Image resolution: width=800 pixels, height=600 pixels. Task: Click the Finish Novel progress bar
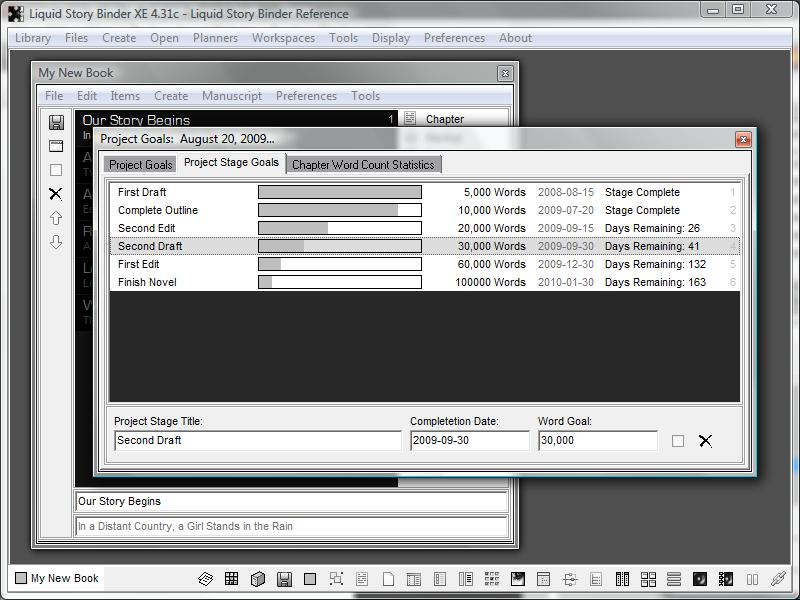coord(339,282)
